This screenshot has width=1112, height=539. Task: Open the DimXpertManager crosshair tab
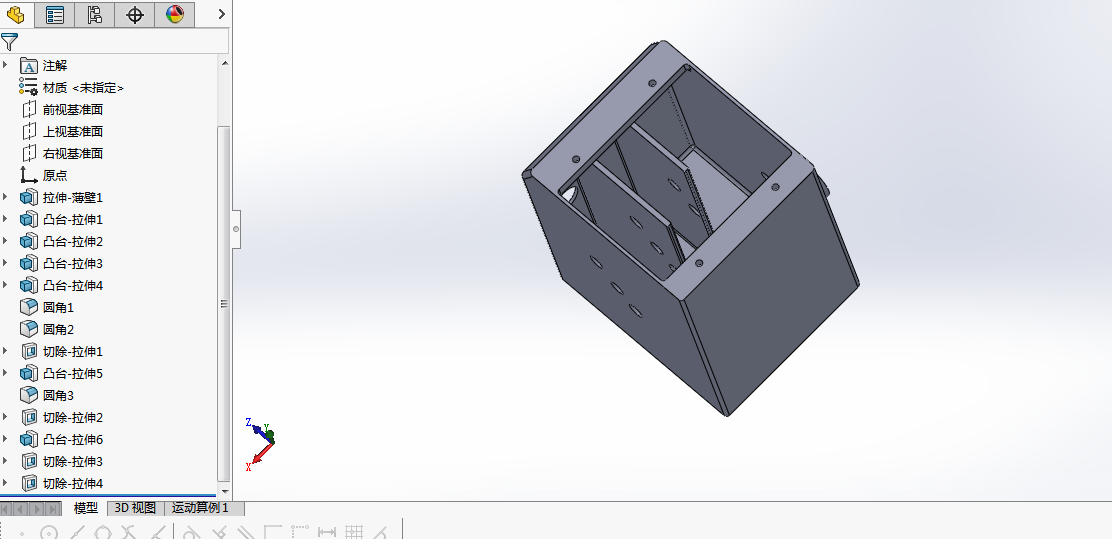[134, 14]
